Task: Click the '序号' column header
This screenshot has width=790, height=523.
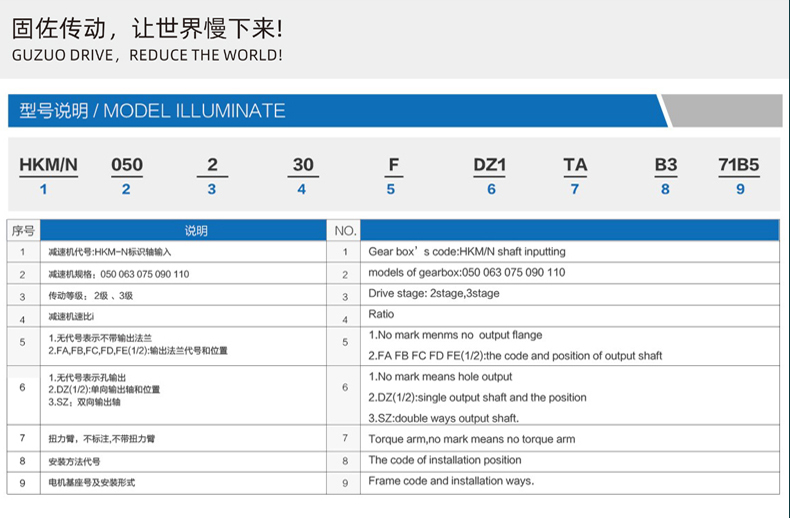Action: point(23,231)
